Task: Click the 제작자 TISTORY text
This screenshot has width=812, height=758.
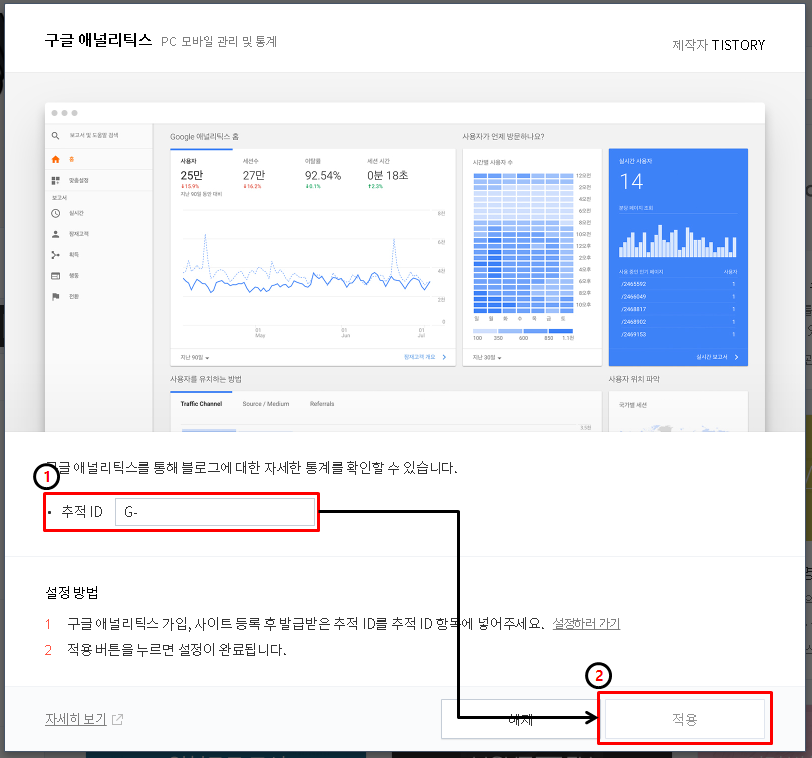Action: (718, 45)
